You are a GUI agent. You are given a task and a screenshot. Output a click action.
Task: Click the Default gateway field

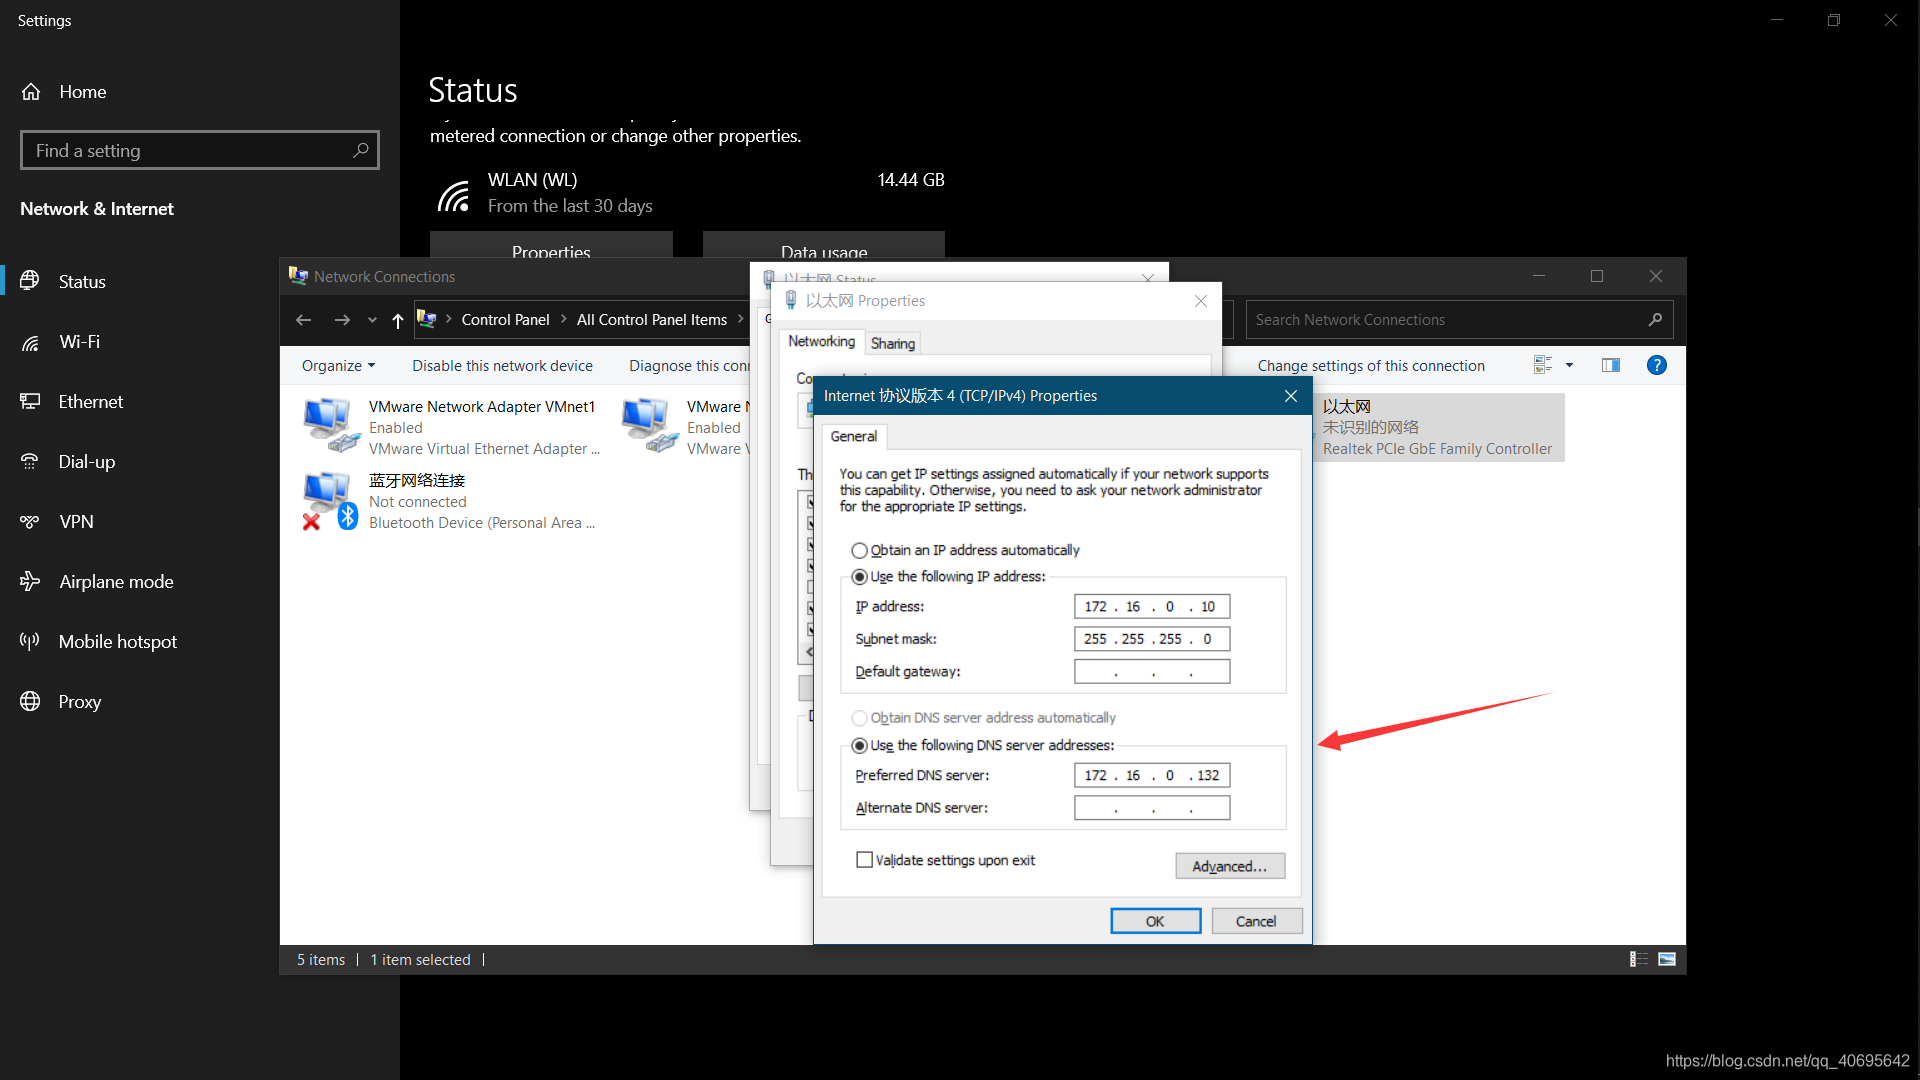pyautogui.click(x=1152, y=672)
